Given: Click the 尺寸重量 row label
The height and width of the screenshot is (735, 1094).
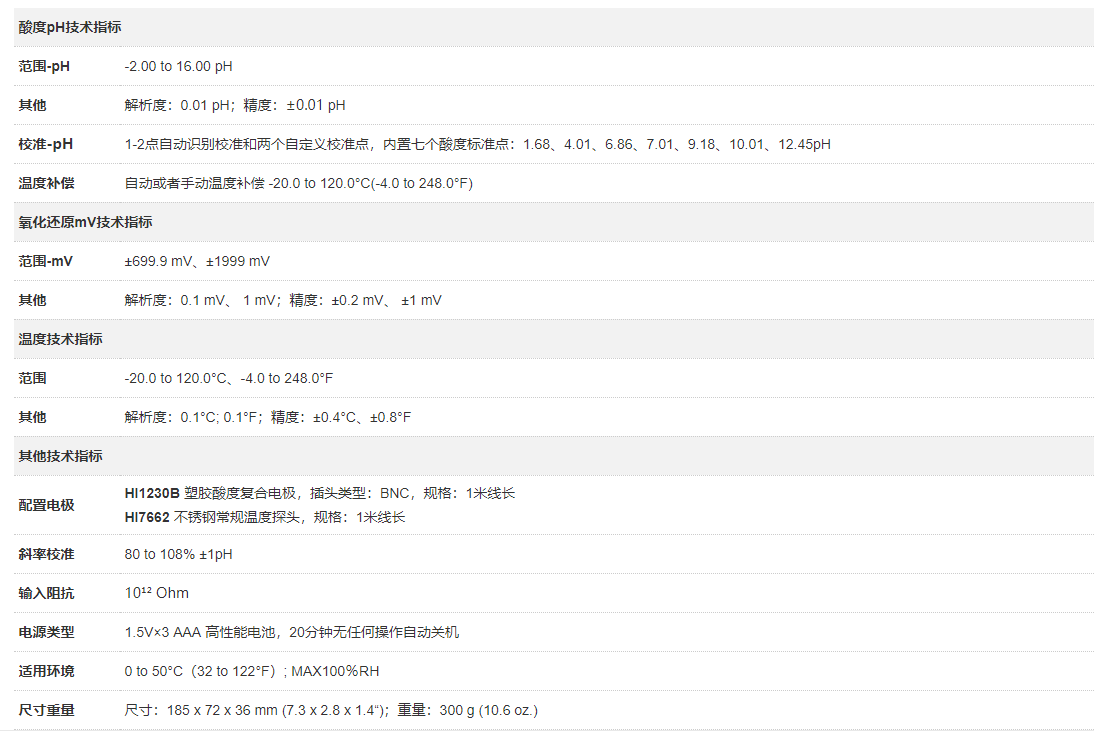Looking at the screenshot, I should coord(46,710).
